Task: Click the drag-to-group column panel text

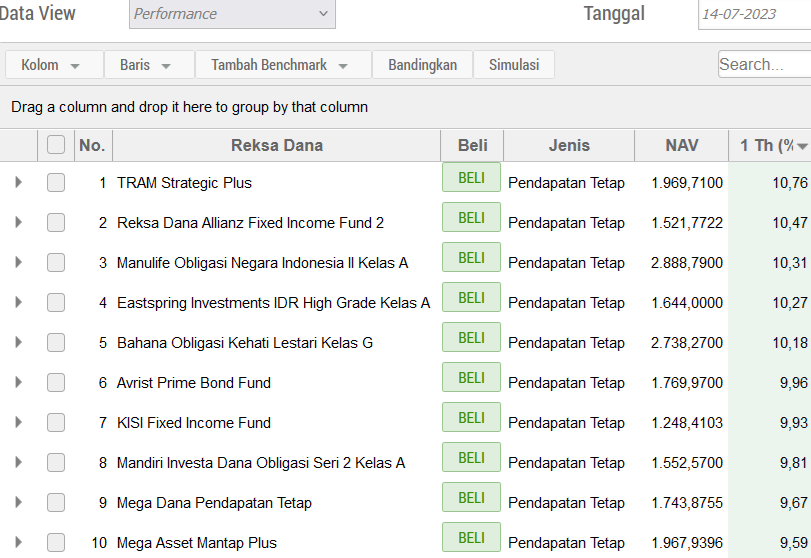Action: (189, 107)
